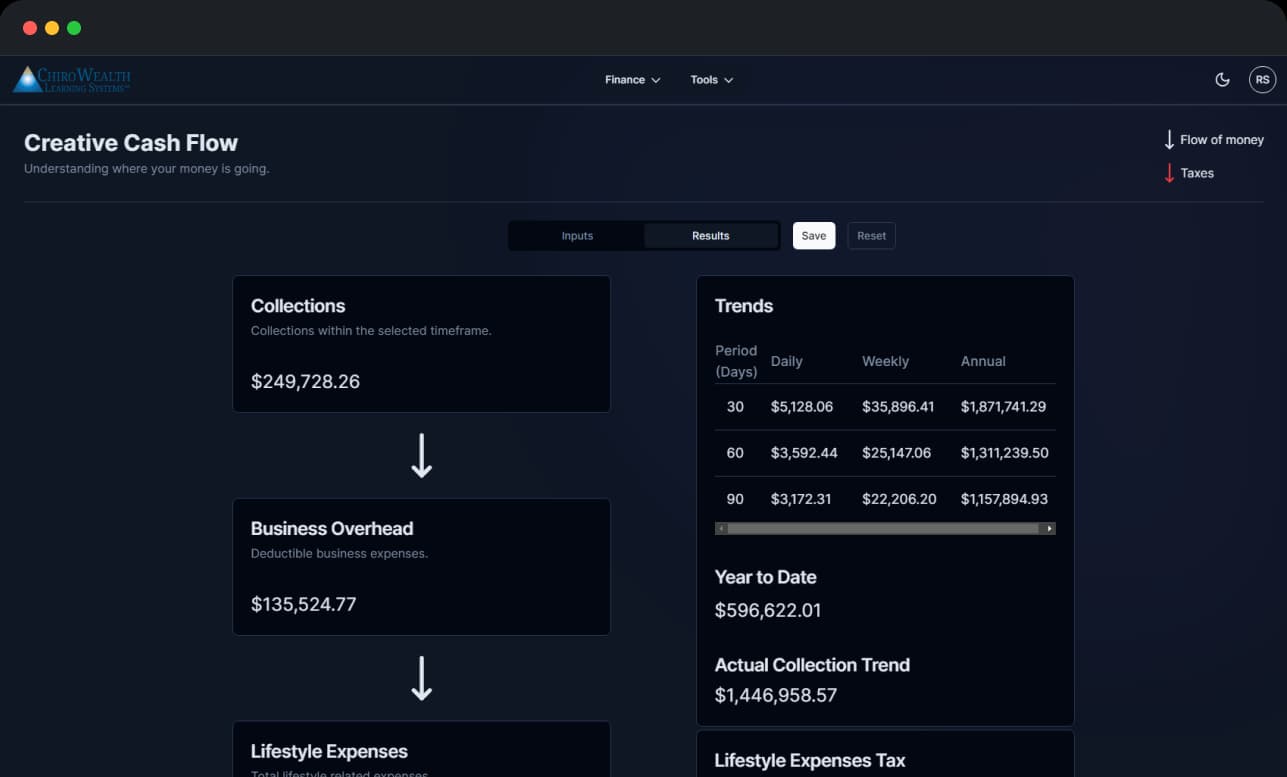Expand the Finance dropdown chevron
Viewport: 1287px width, 777px height.
click(x=657, y=79)
